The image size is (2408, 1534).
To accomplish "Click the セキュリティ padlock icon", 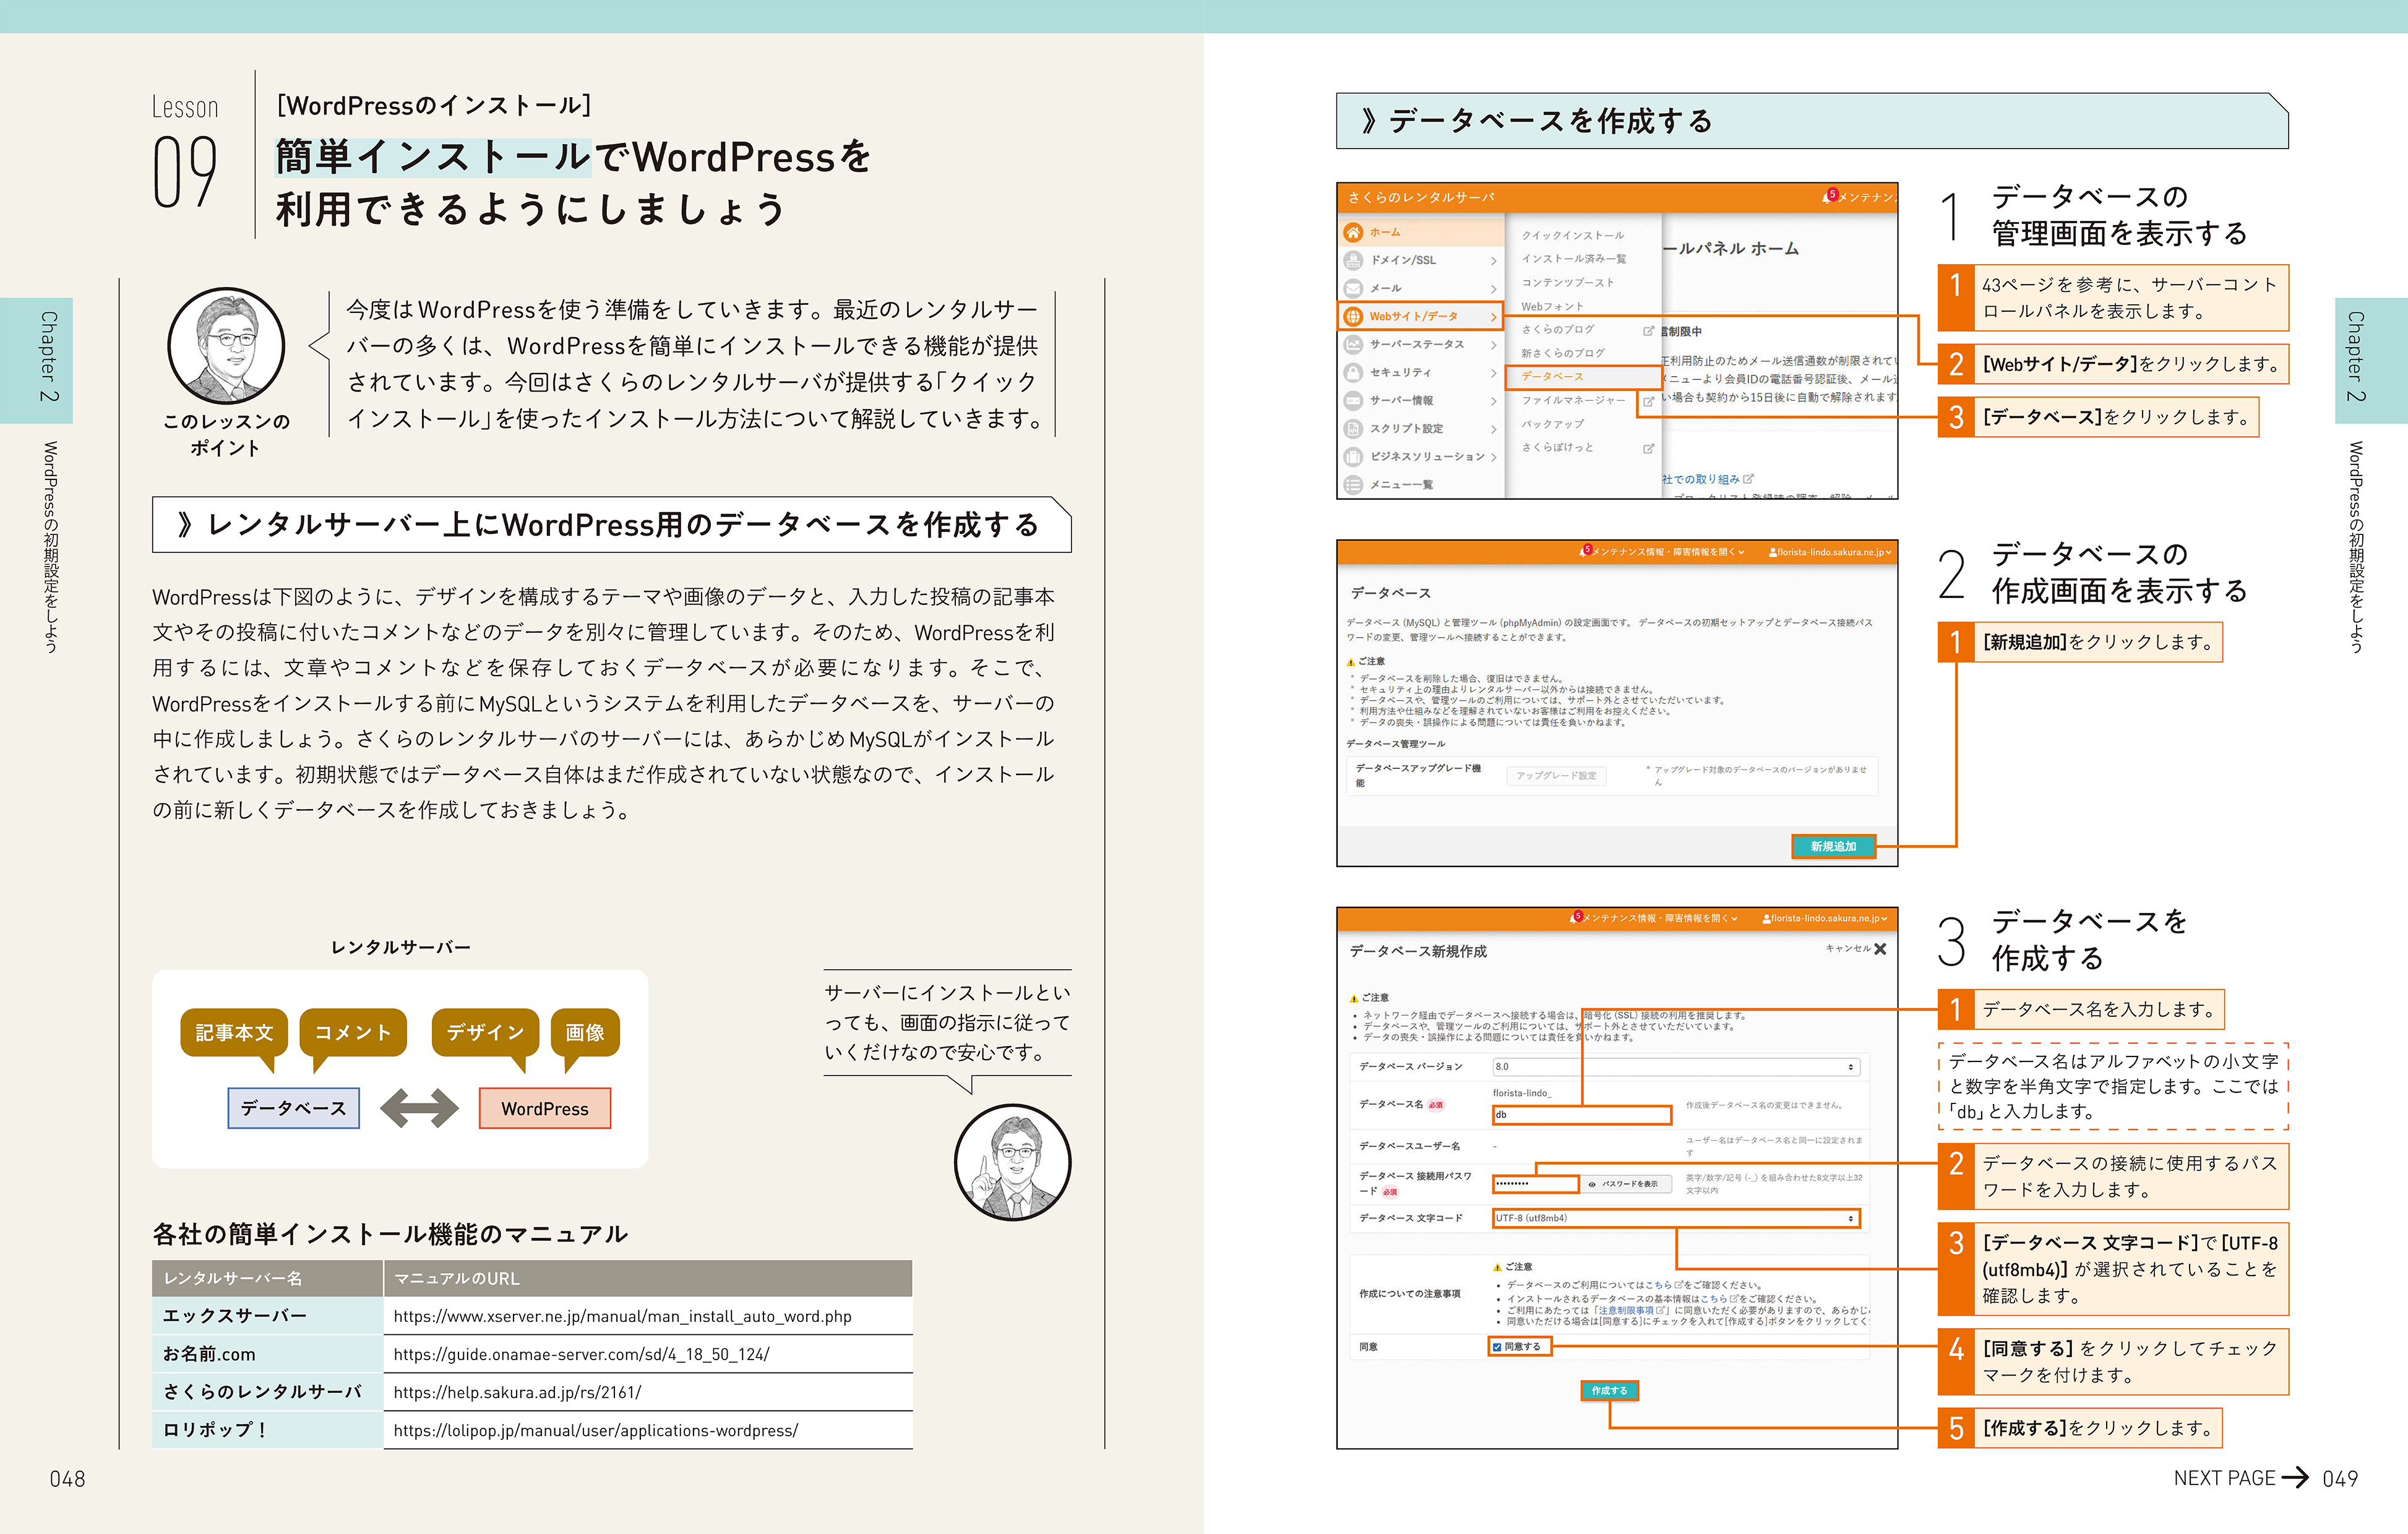I will (1354, 373).
